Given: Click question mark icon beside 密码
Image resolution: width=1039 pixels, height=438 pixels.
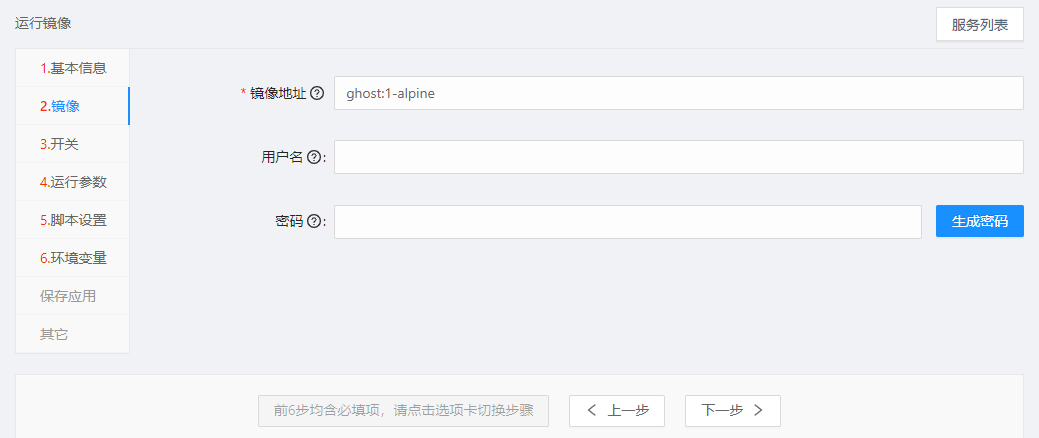Looking at the screenshot, I should coord(314,222).
